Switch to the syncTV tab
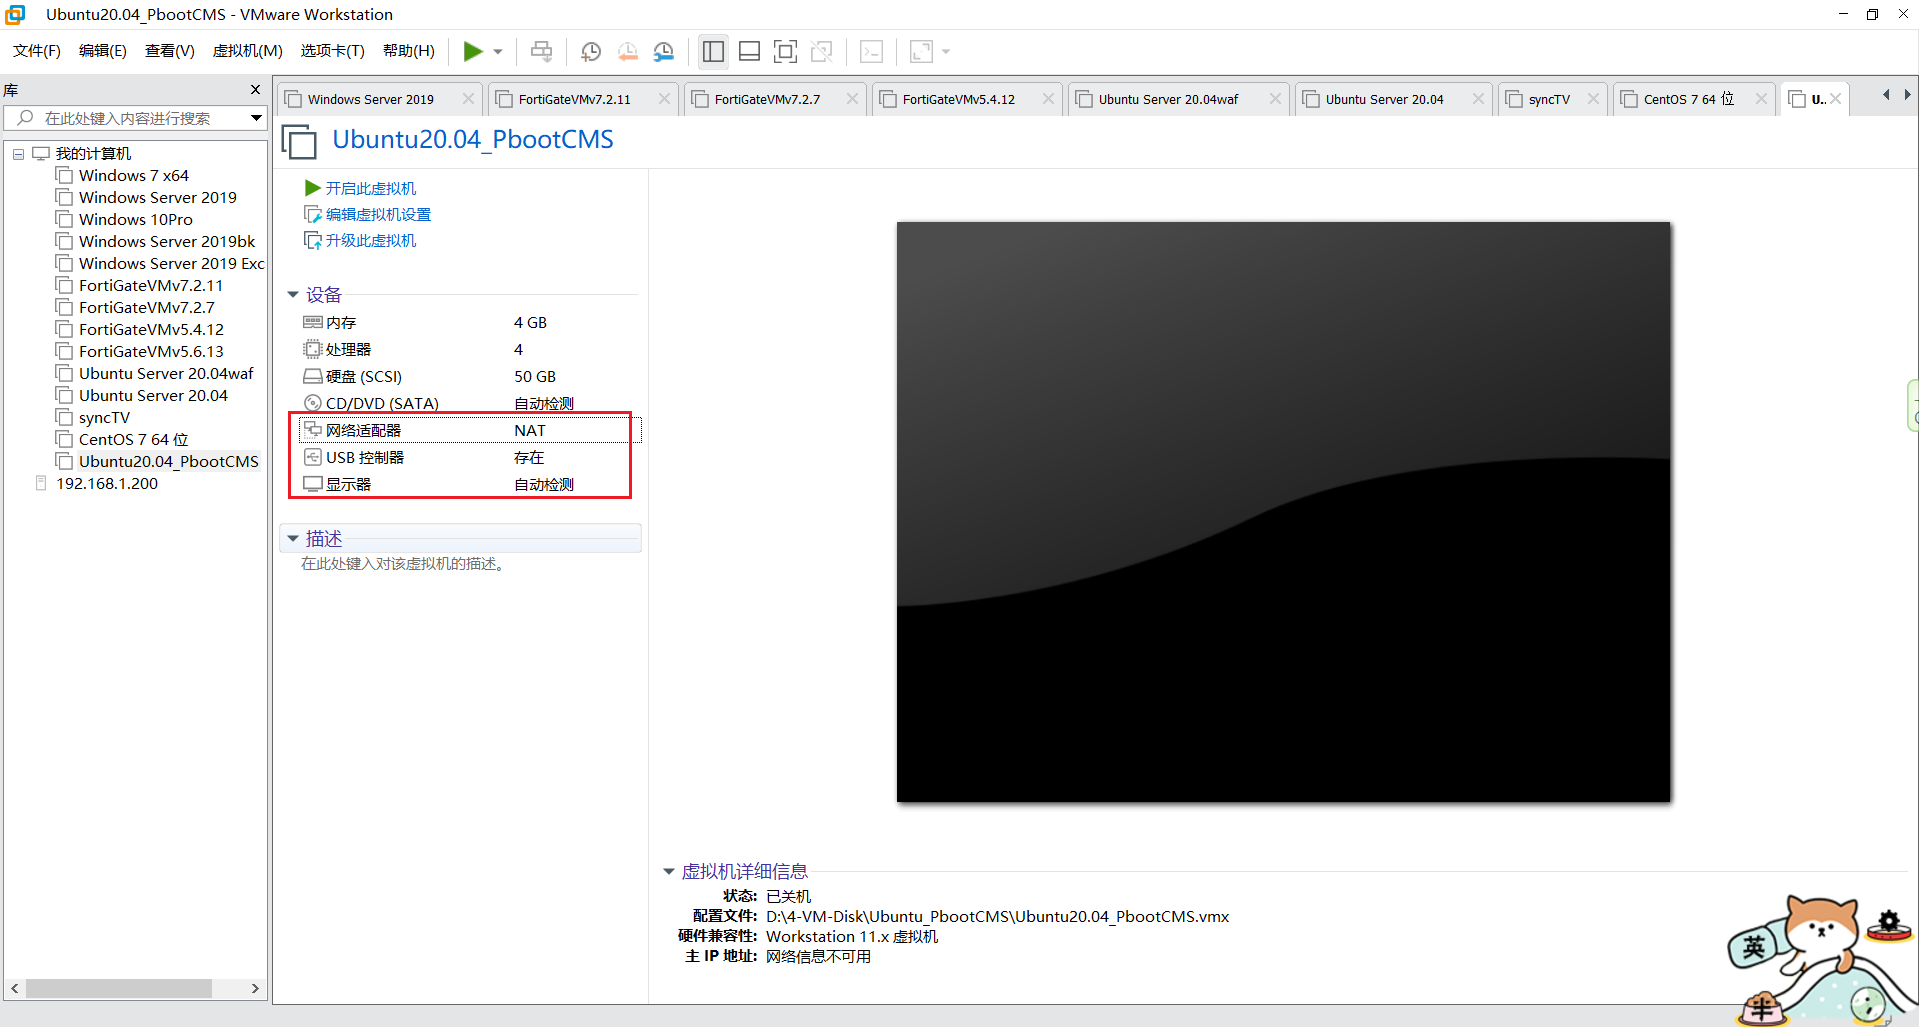 [1549, 99]
